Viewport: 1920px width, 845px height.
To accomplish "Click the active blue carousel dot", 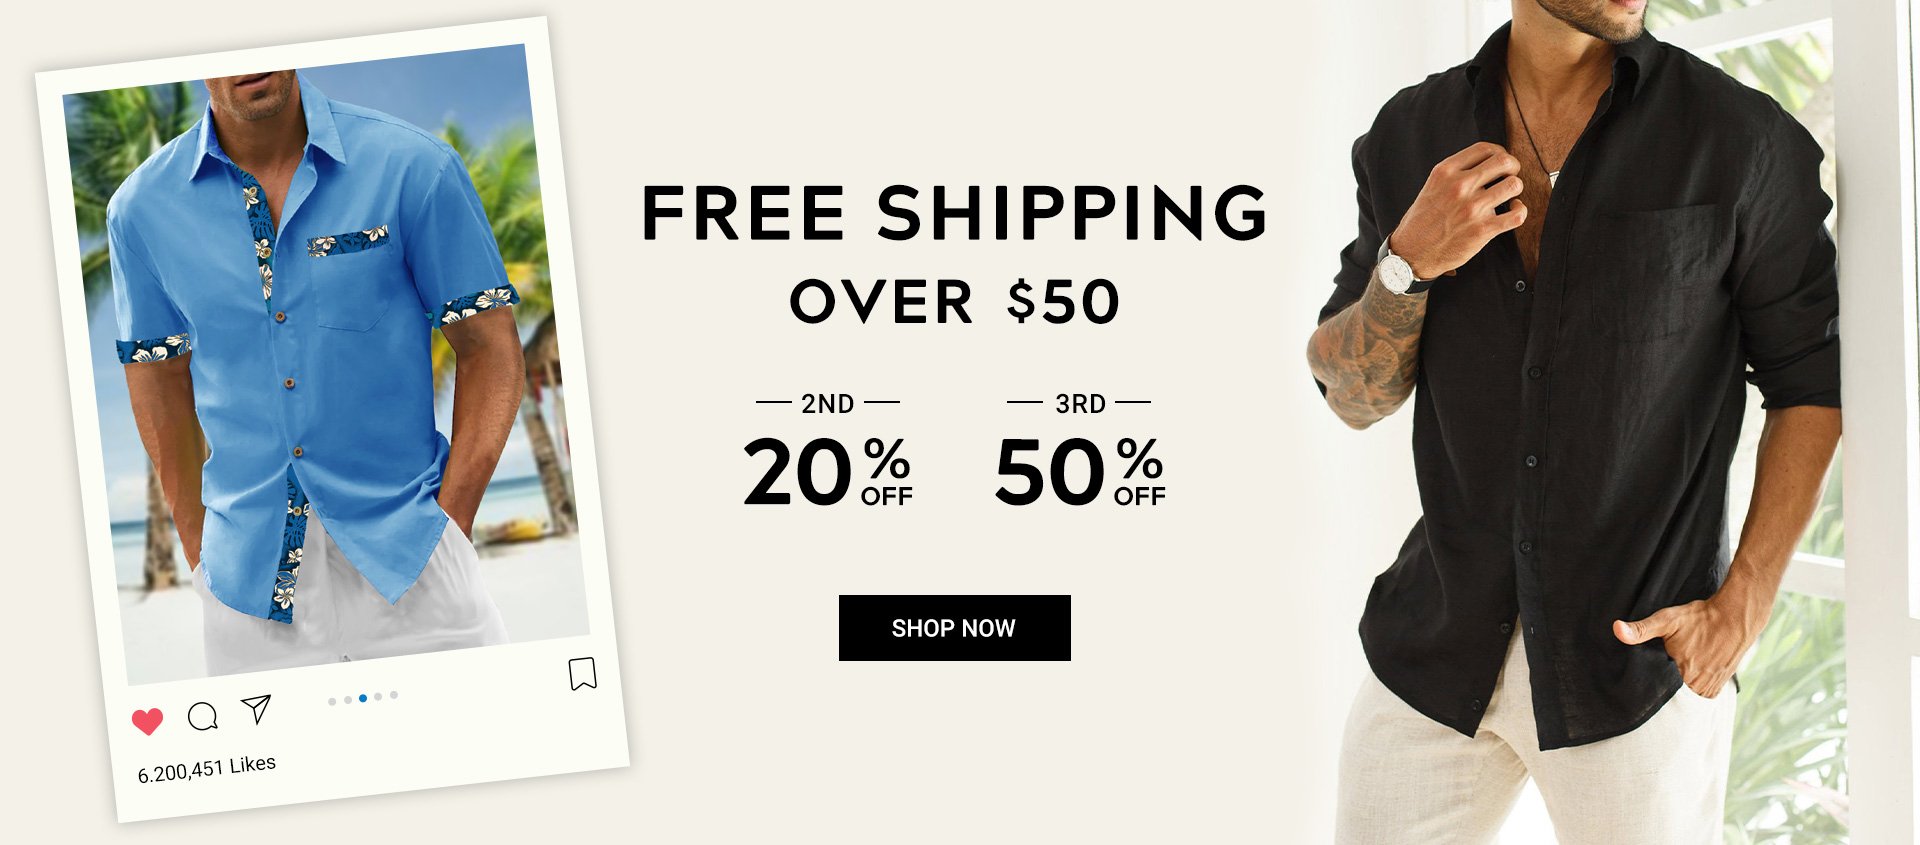I will pyautogui.click(x=363, y=698).
